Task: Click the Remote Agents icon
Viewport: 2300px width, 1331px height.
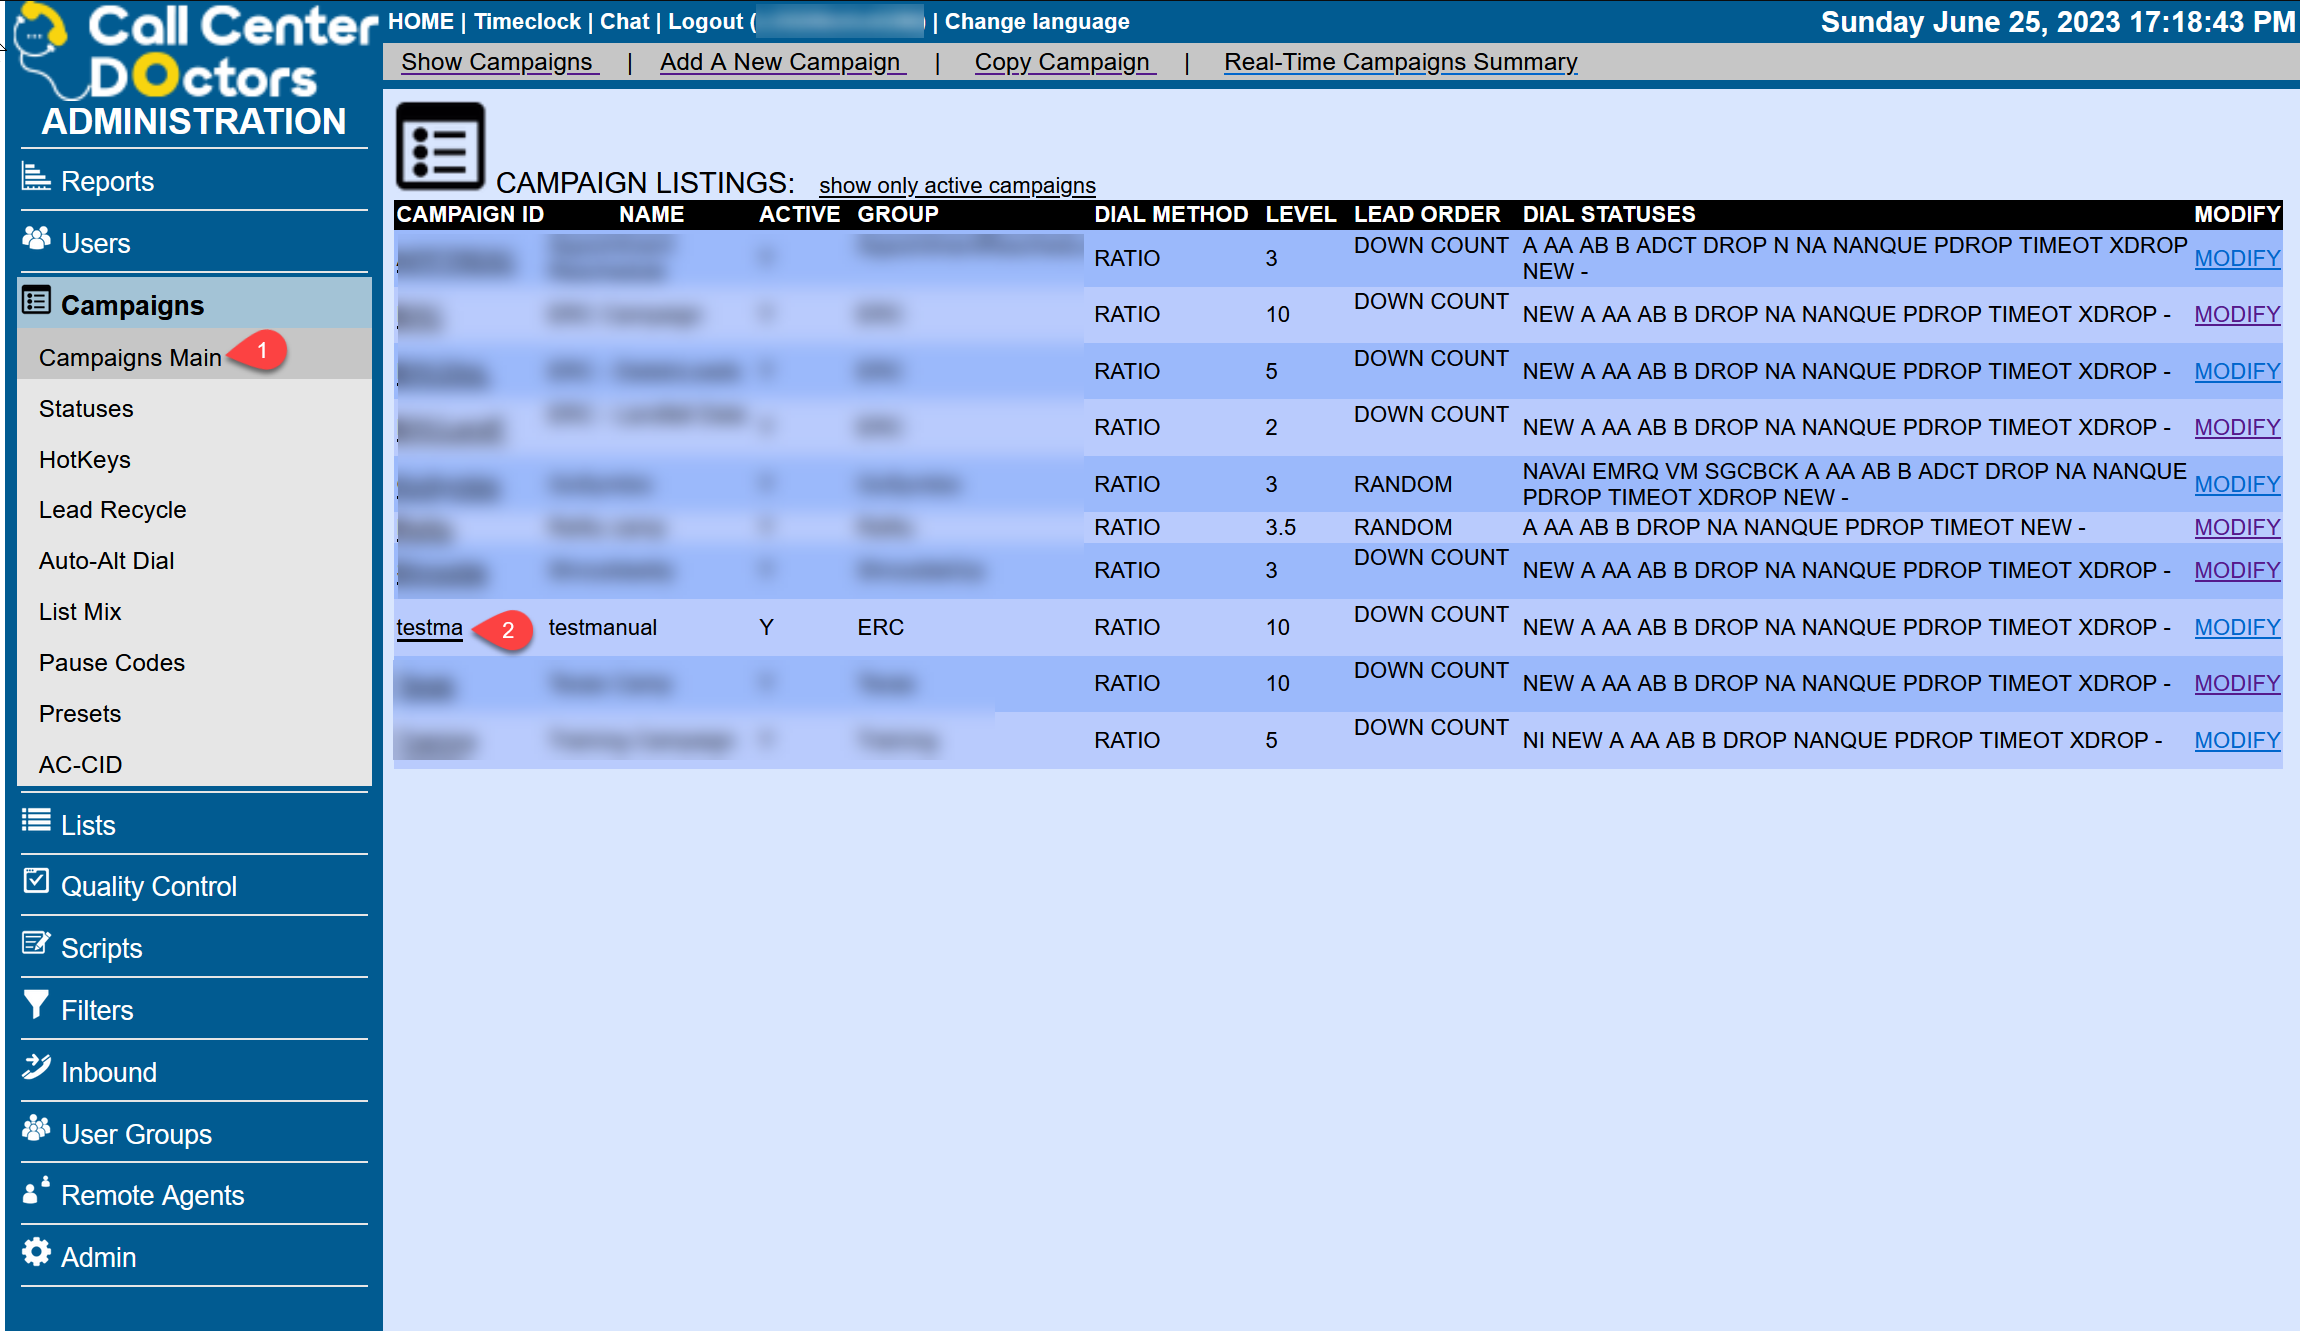Action: 36,1191
